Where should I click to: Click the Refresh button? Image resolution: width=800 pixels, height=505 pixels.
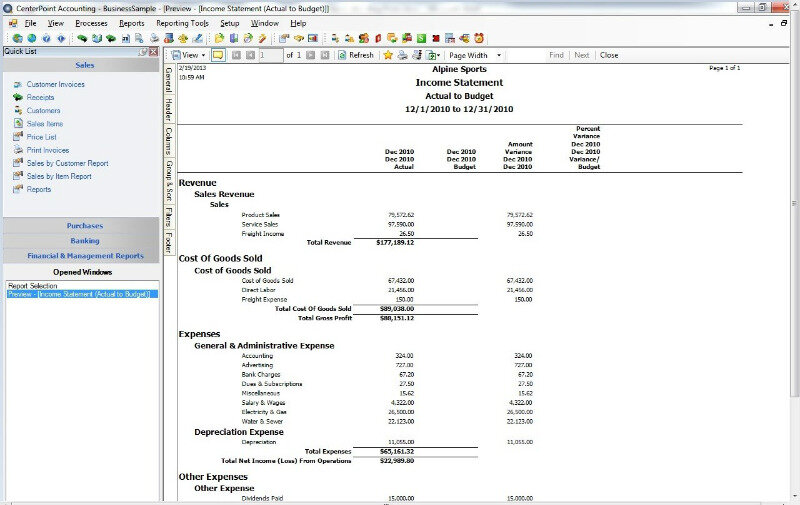pos(356,55)
